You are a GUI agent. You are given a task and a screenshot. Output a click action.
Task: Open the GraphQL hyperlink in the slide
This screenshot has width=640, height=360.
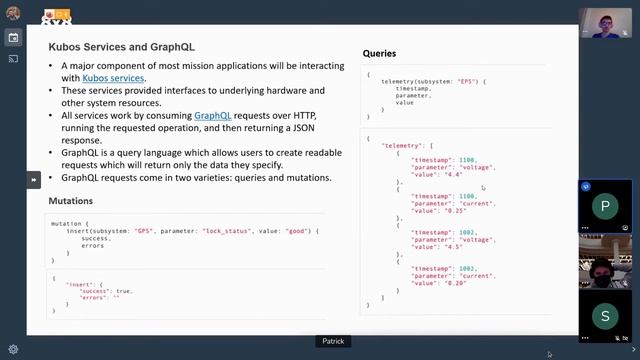(213, 116)
